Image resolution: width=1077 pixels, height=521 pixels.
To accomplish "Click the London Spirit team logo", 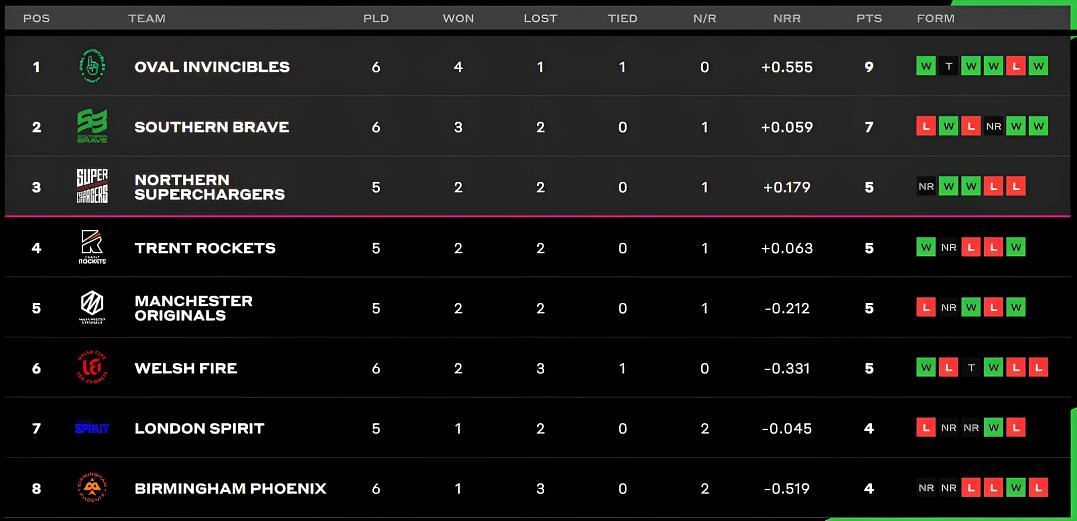I will (92, 428).
